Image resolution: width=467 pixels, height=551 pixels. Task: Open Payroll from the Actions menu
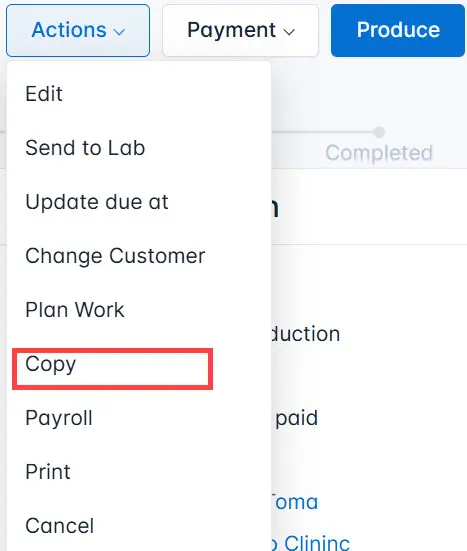coord(139,418)
